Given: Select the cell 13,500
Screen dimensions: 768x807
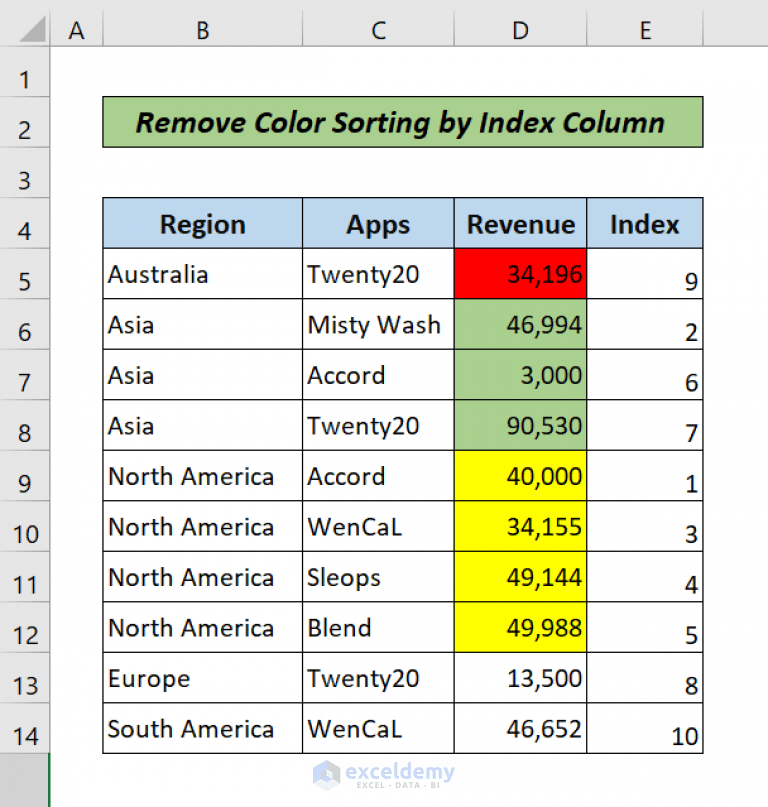Looking at the screenshot, I should pyautogui.click(x=520, y=678).
